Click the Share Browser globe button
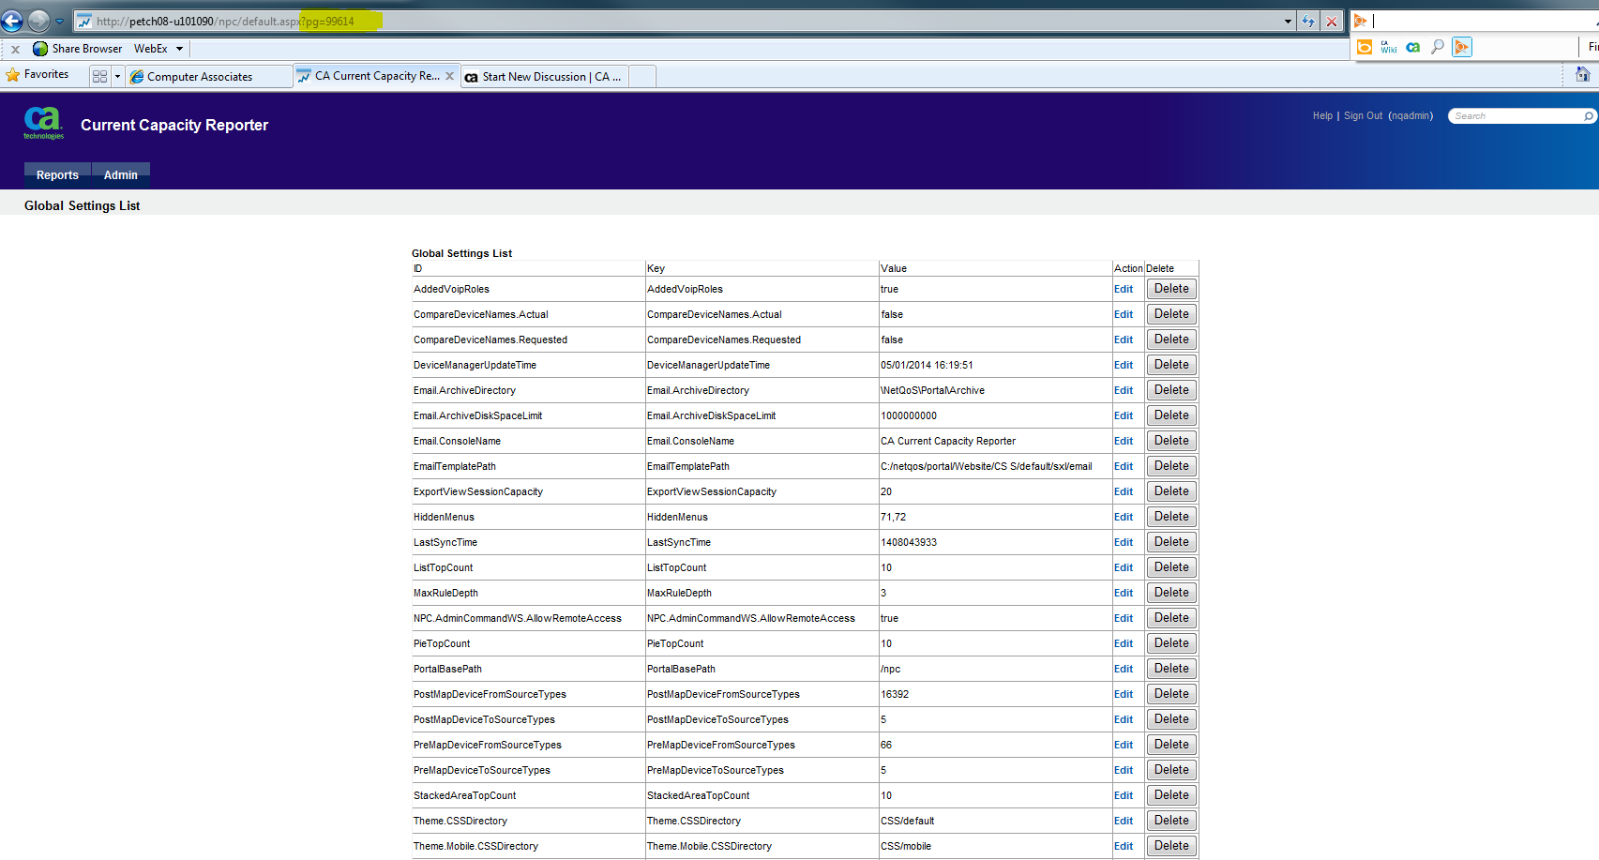 tap(77, 48)
